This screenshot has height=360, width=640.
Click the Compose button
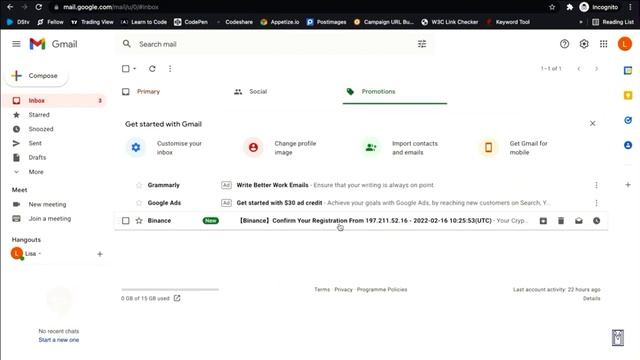pyautogui.click(x=36, y=76)
